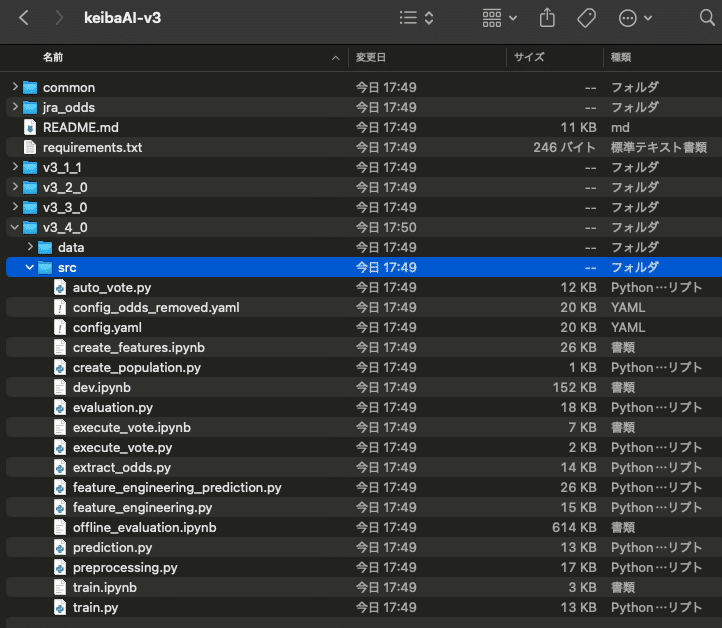The image size is (722, 628).
Task: Click the 614 KB size value
Action: pyautogui.click(x=574, y=528)
